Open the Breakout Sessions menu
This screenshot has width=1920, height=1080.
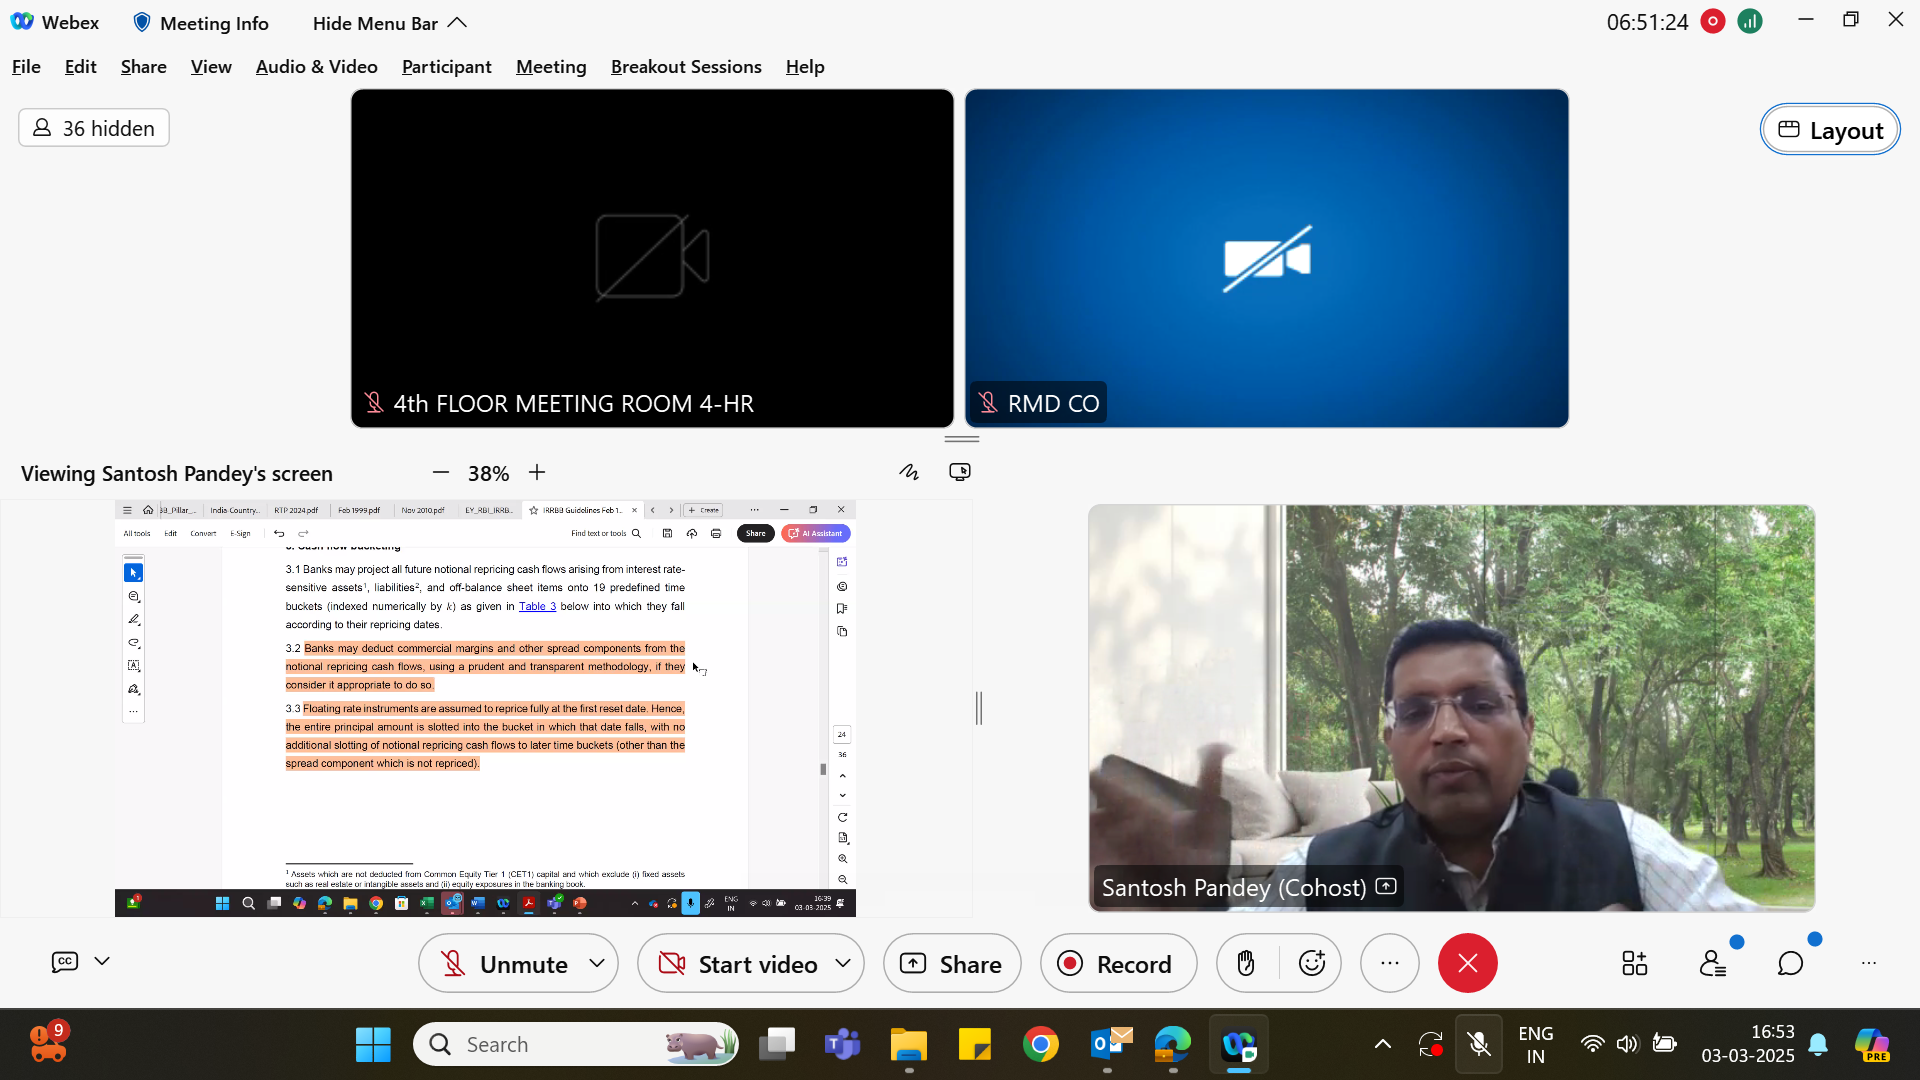(x=686, y=67)
